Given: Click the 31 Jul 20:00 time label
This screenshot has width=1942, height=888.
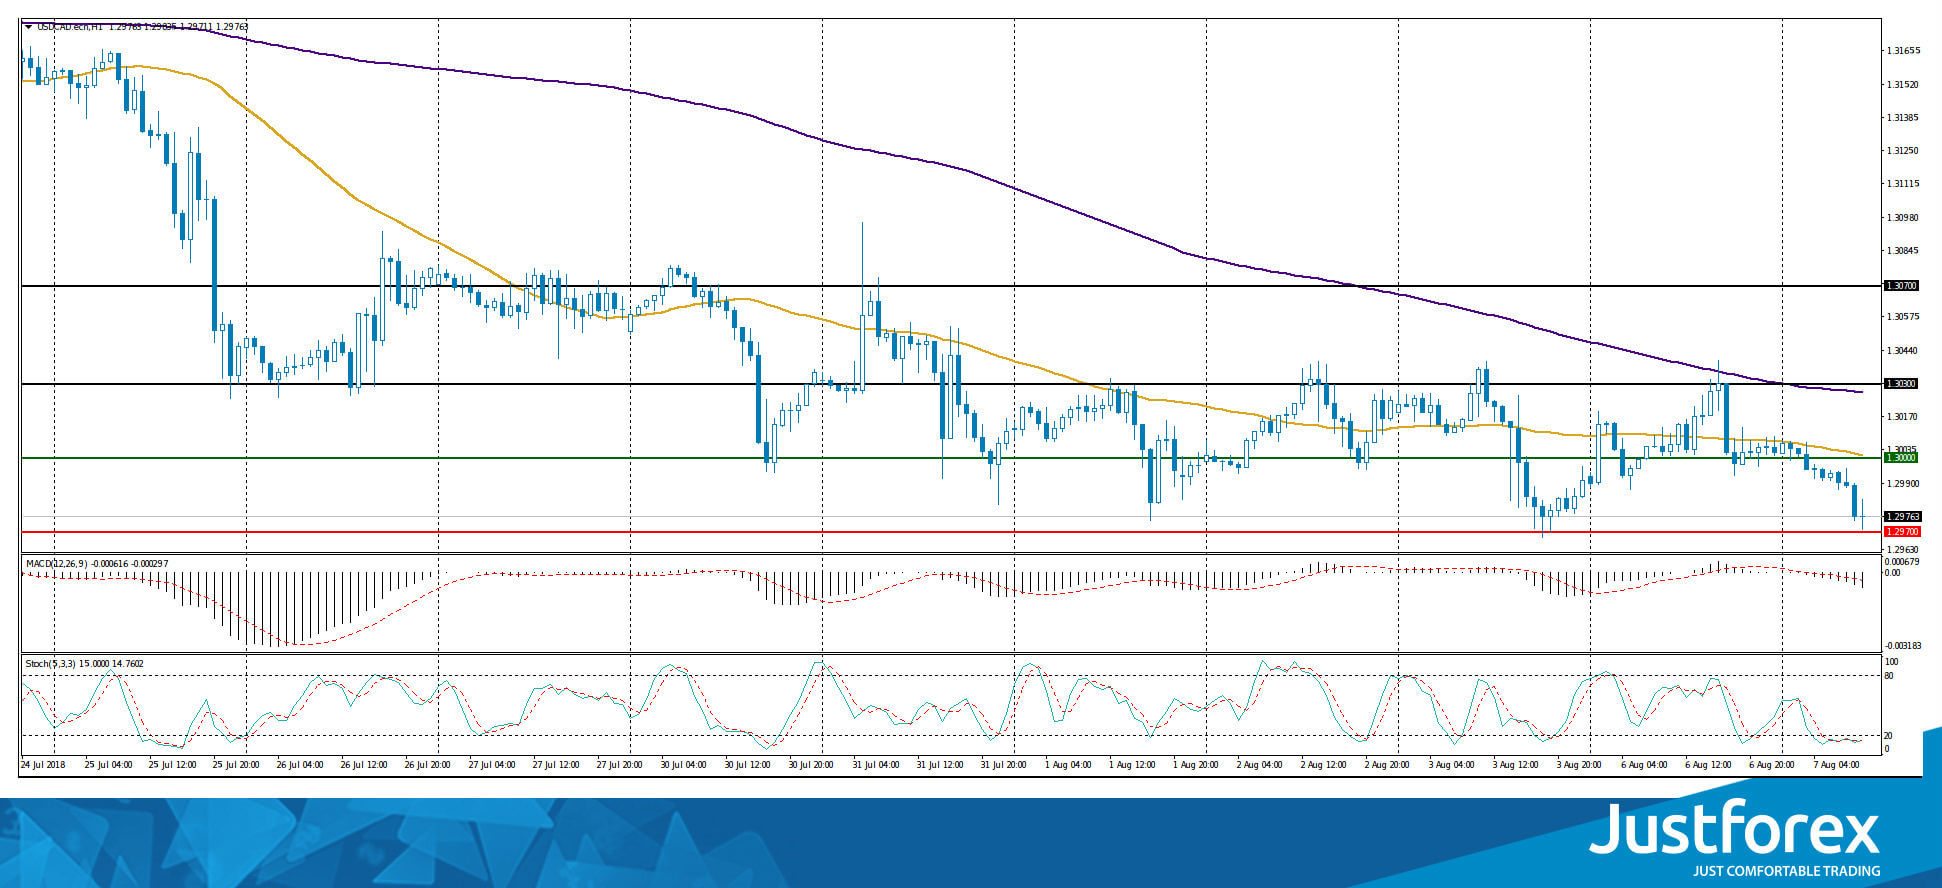Looking at the screenshot, I should [x=1004, y=765].
